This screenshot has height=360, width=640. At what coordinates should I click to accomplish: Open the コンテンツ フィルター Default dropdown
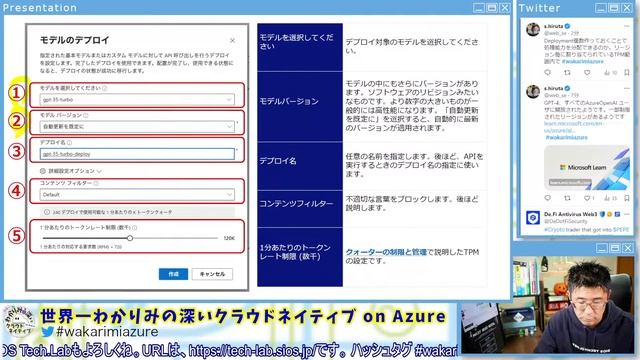(137, 195)
